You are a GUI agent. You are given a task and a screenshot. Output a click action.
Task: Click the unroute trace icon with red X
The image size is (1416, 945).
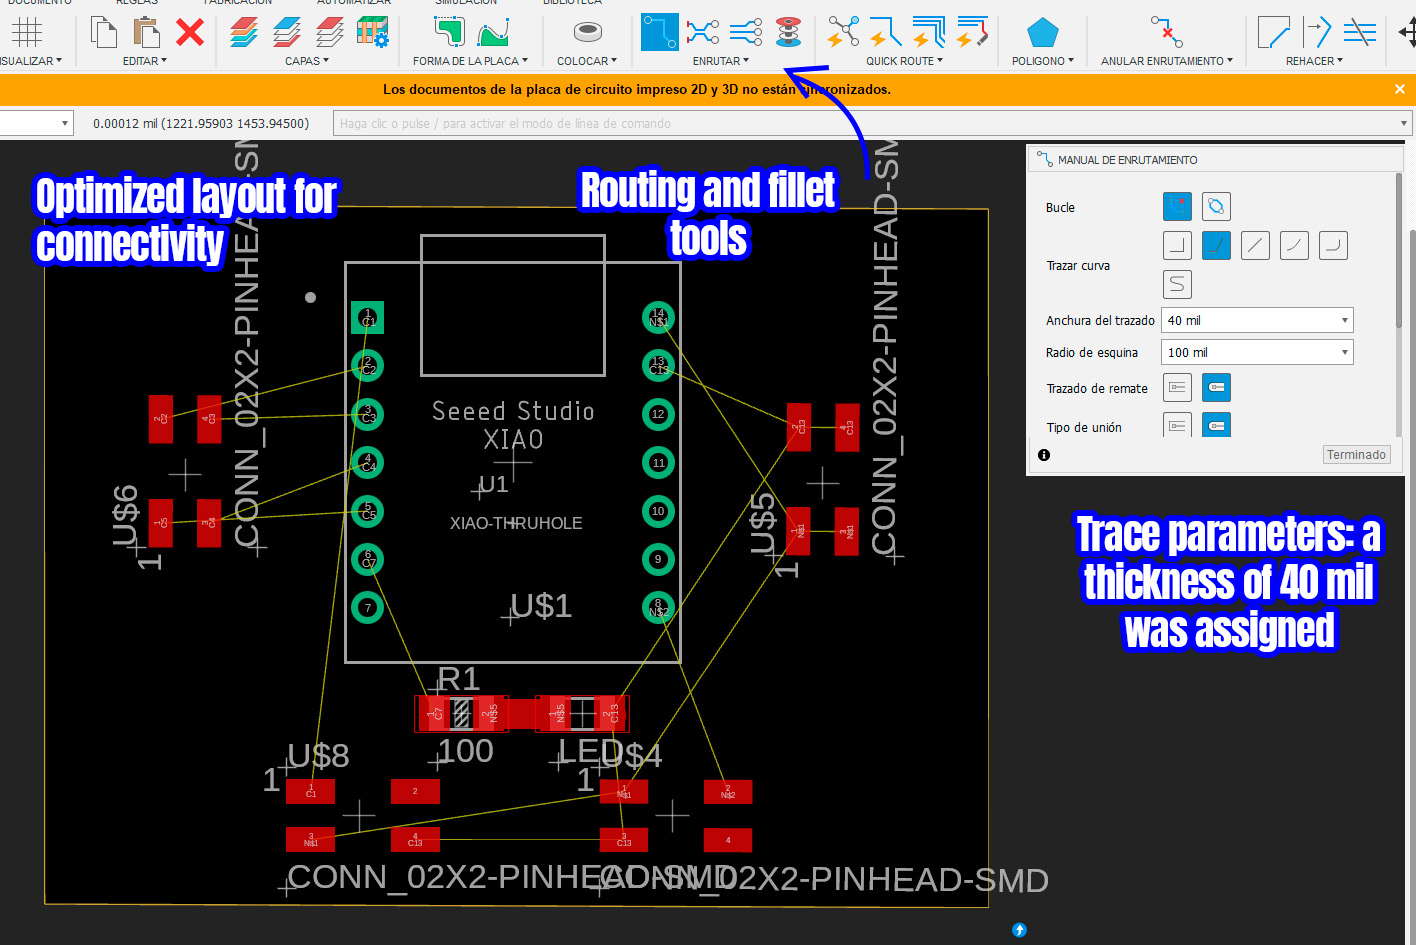1166,32
